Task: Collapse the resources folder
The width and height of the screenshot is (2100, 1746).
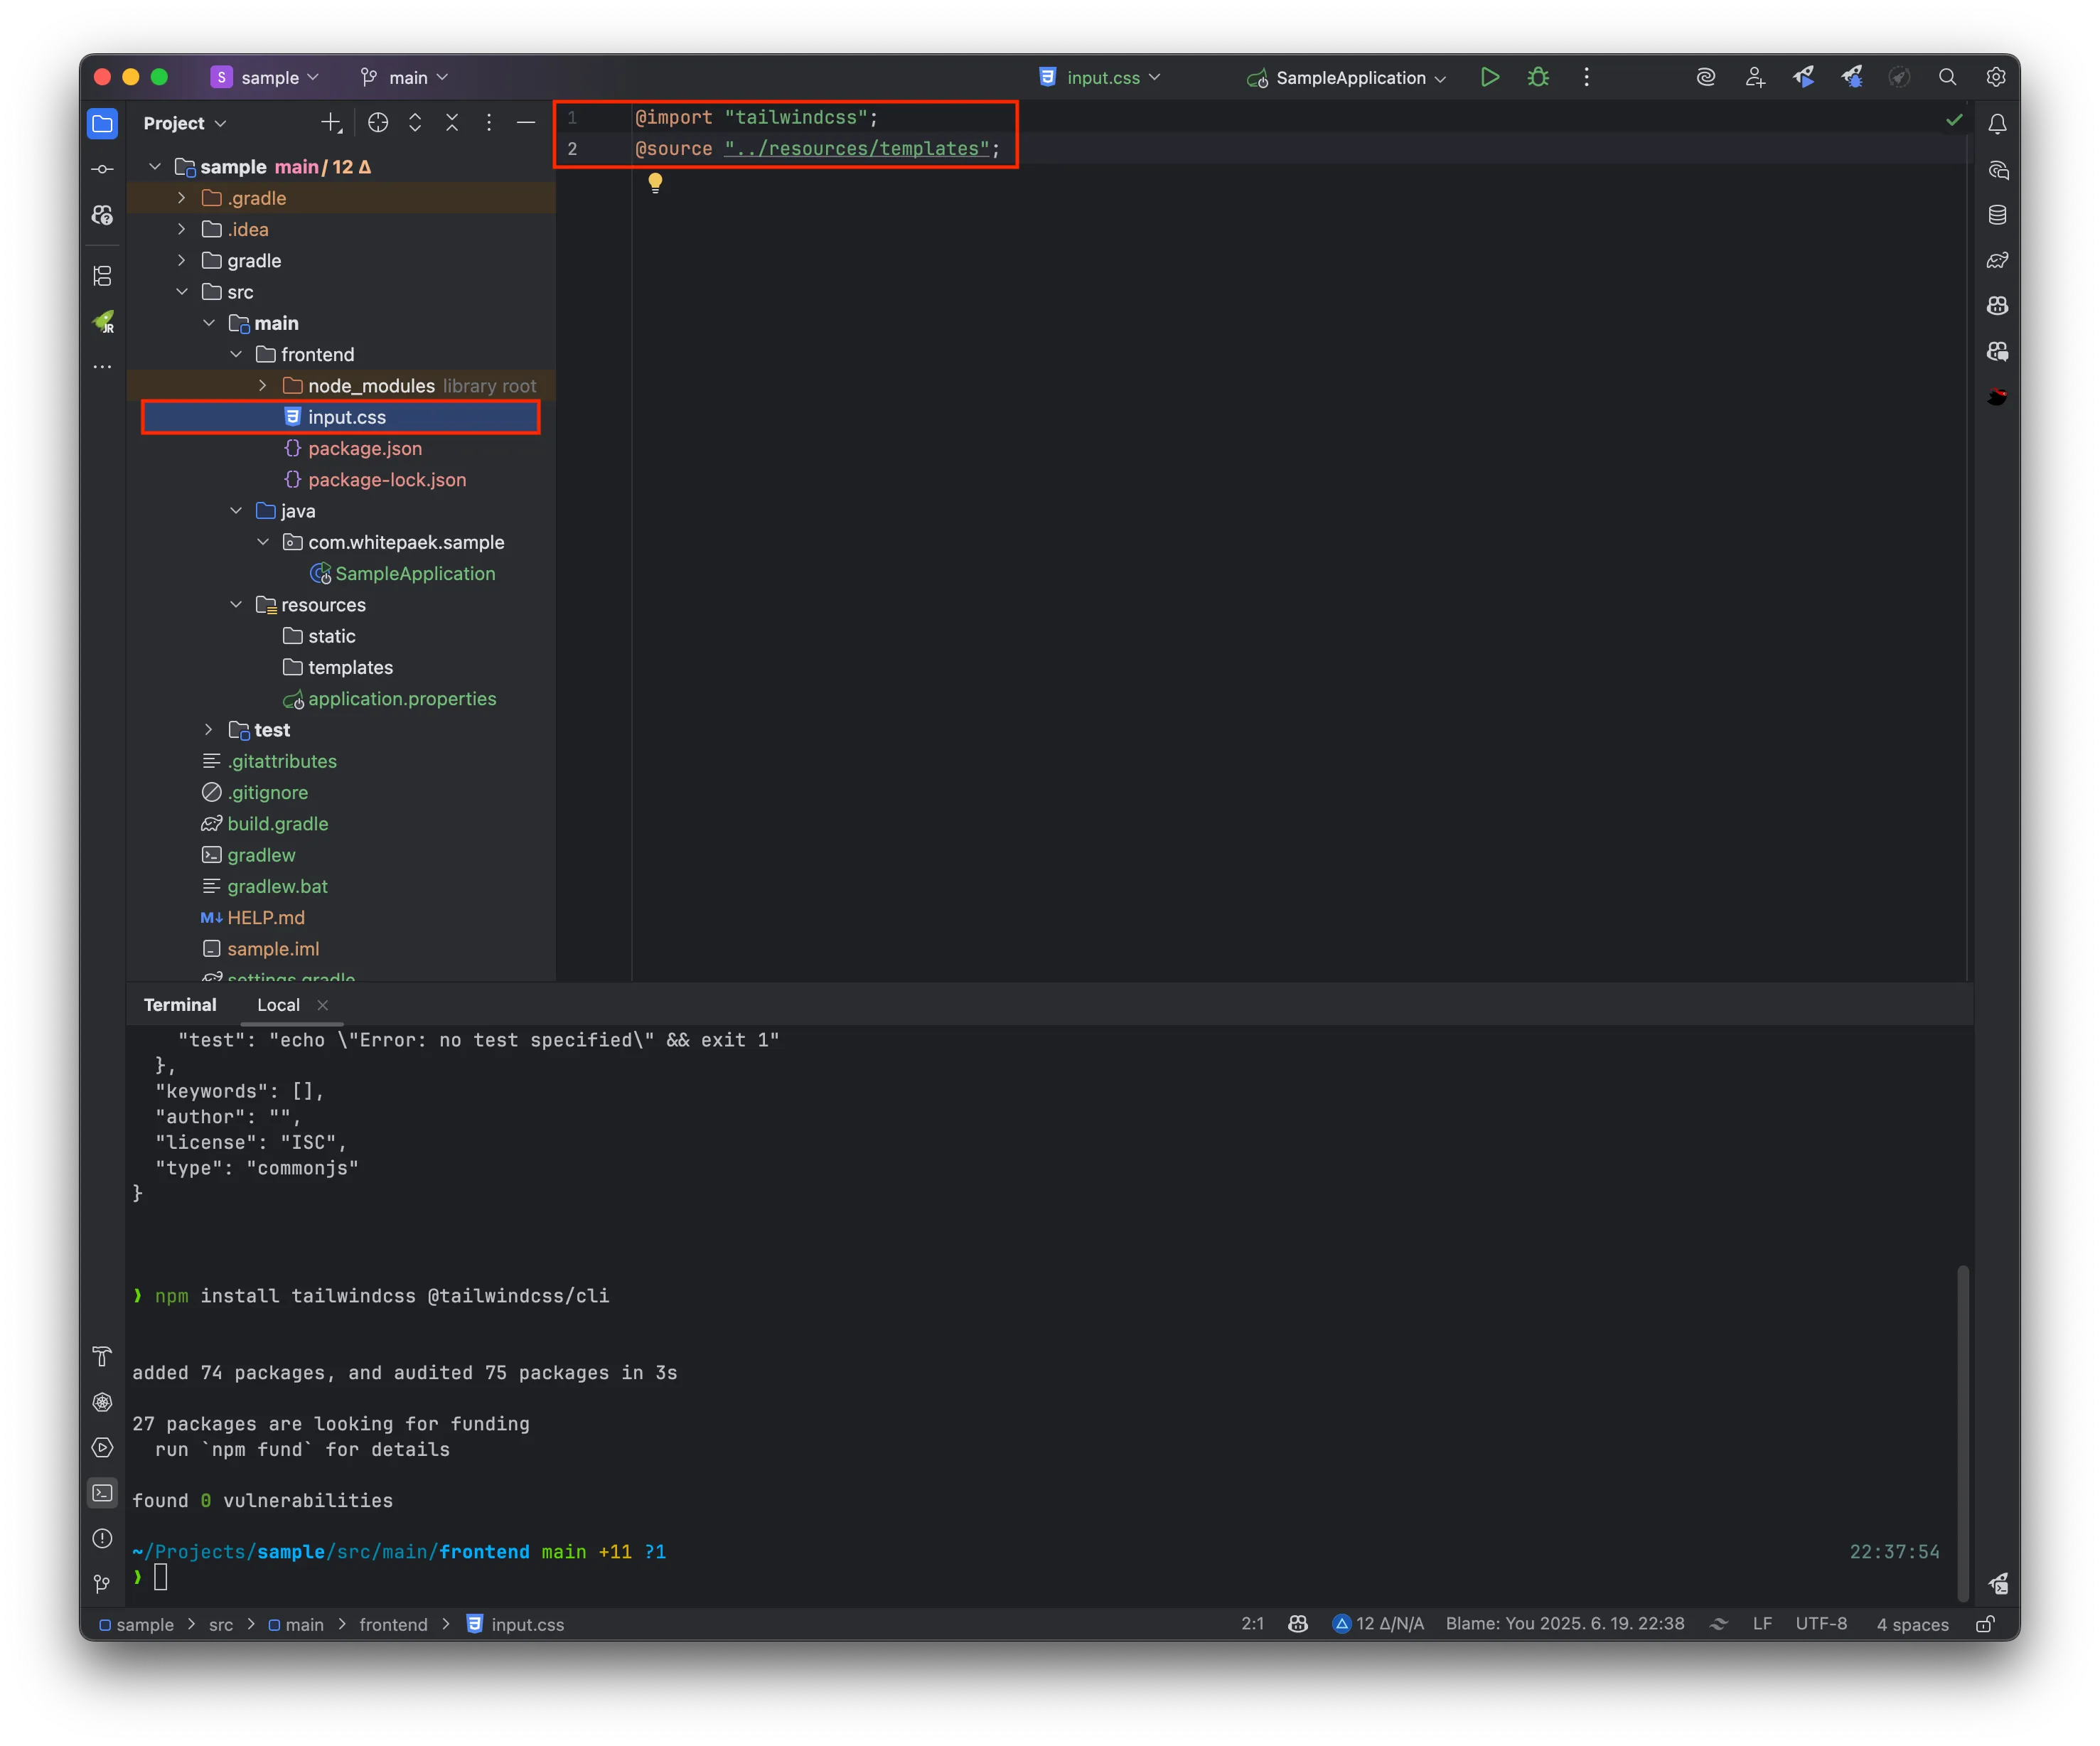Action: tap(236, 605)
